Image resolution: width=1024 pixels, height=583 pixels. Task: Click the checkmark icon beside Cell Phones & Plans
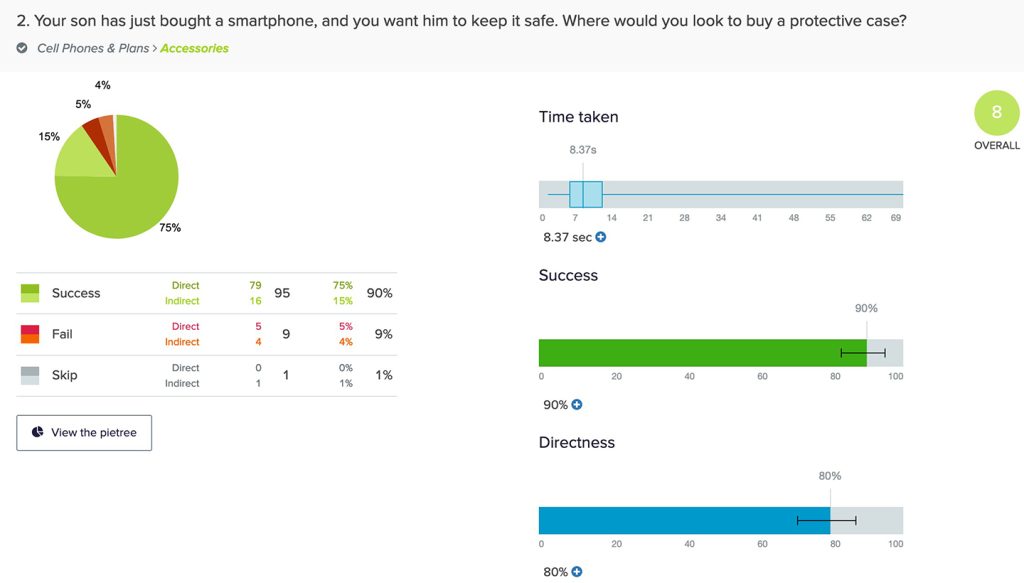point(22,48)
